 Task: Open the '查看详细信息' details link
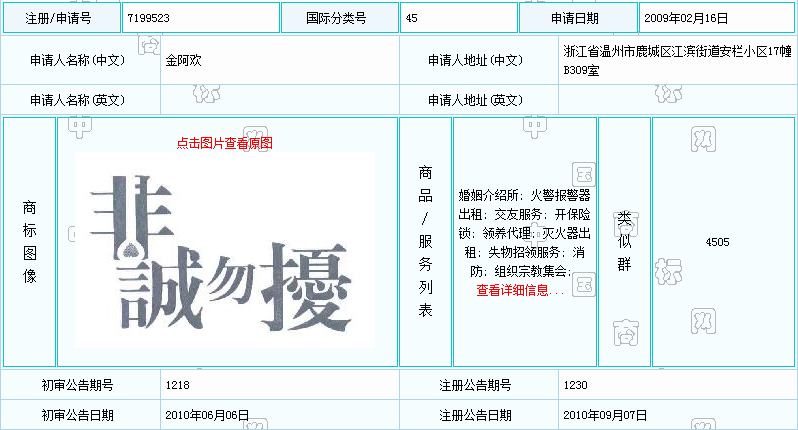pos(512,290)
